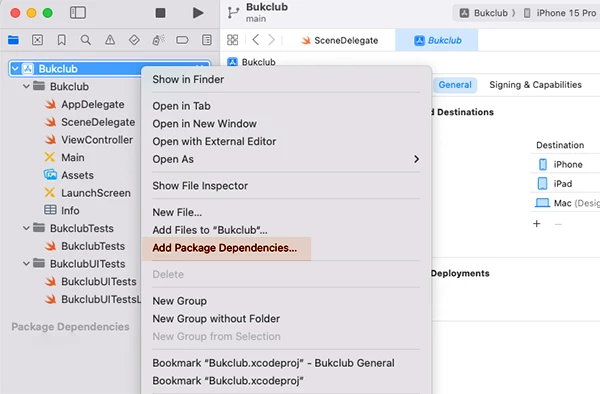The height and width of the screenshot is (394, 600).
Task: Open the Source Control navigator
Action: (37, 40)
